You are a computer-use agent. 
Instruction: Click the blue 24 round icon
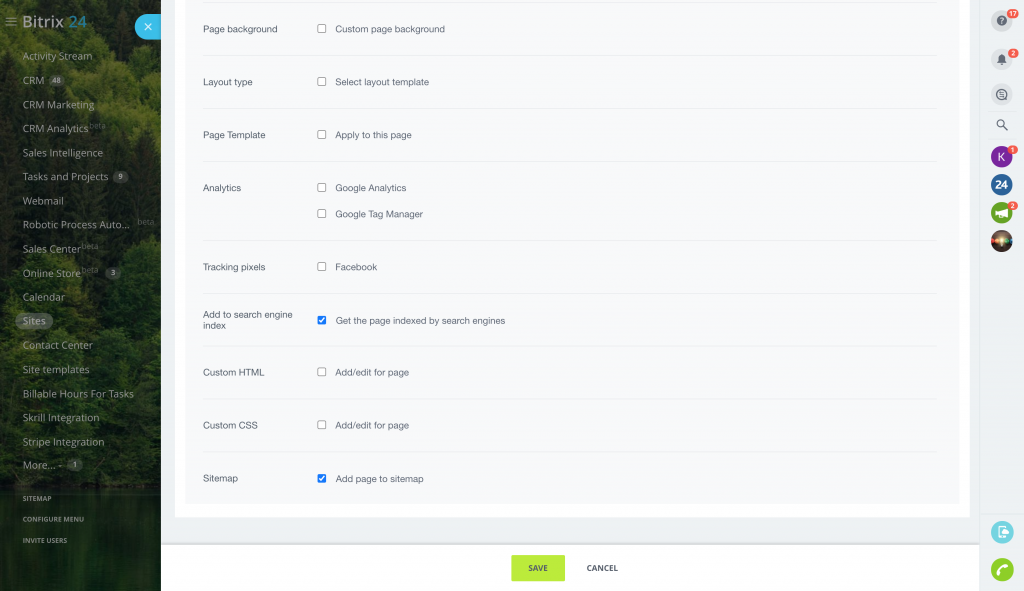click(1001, 184)
